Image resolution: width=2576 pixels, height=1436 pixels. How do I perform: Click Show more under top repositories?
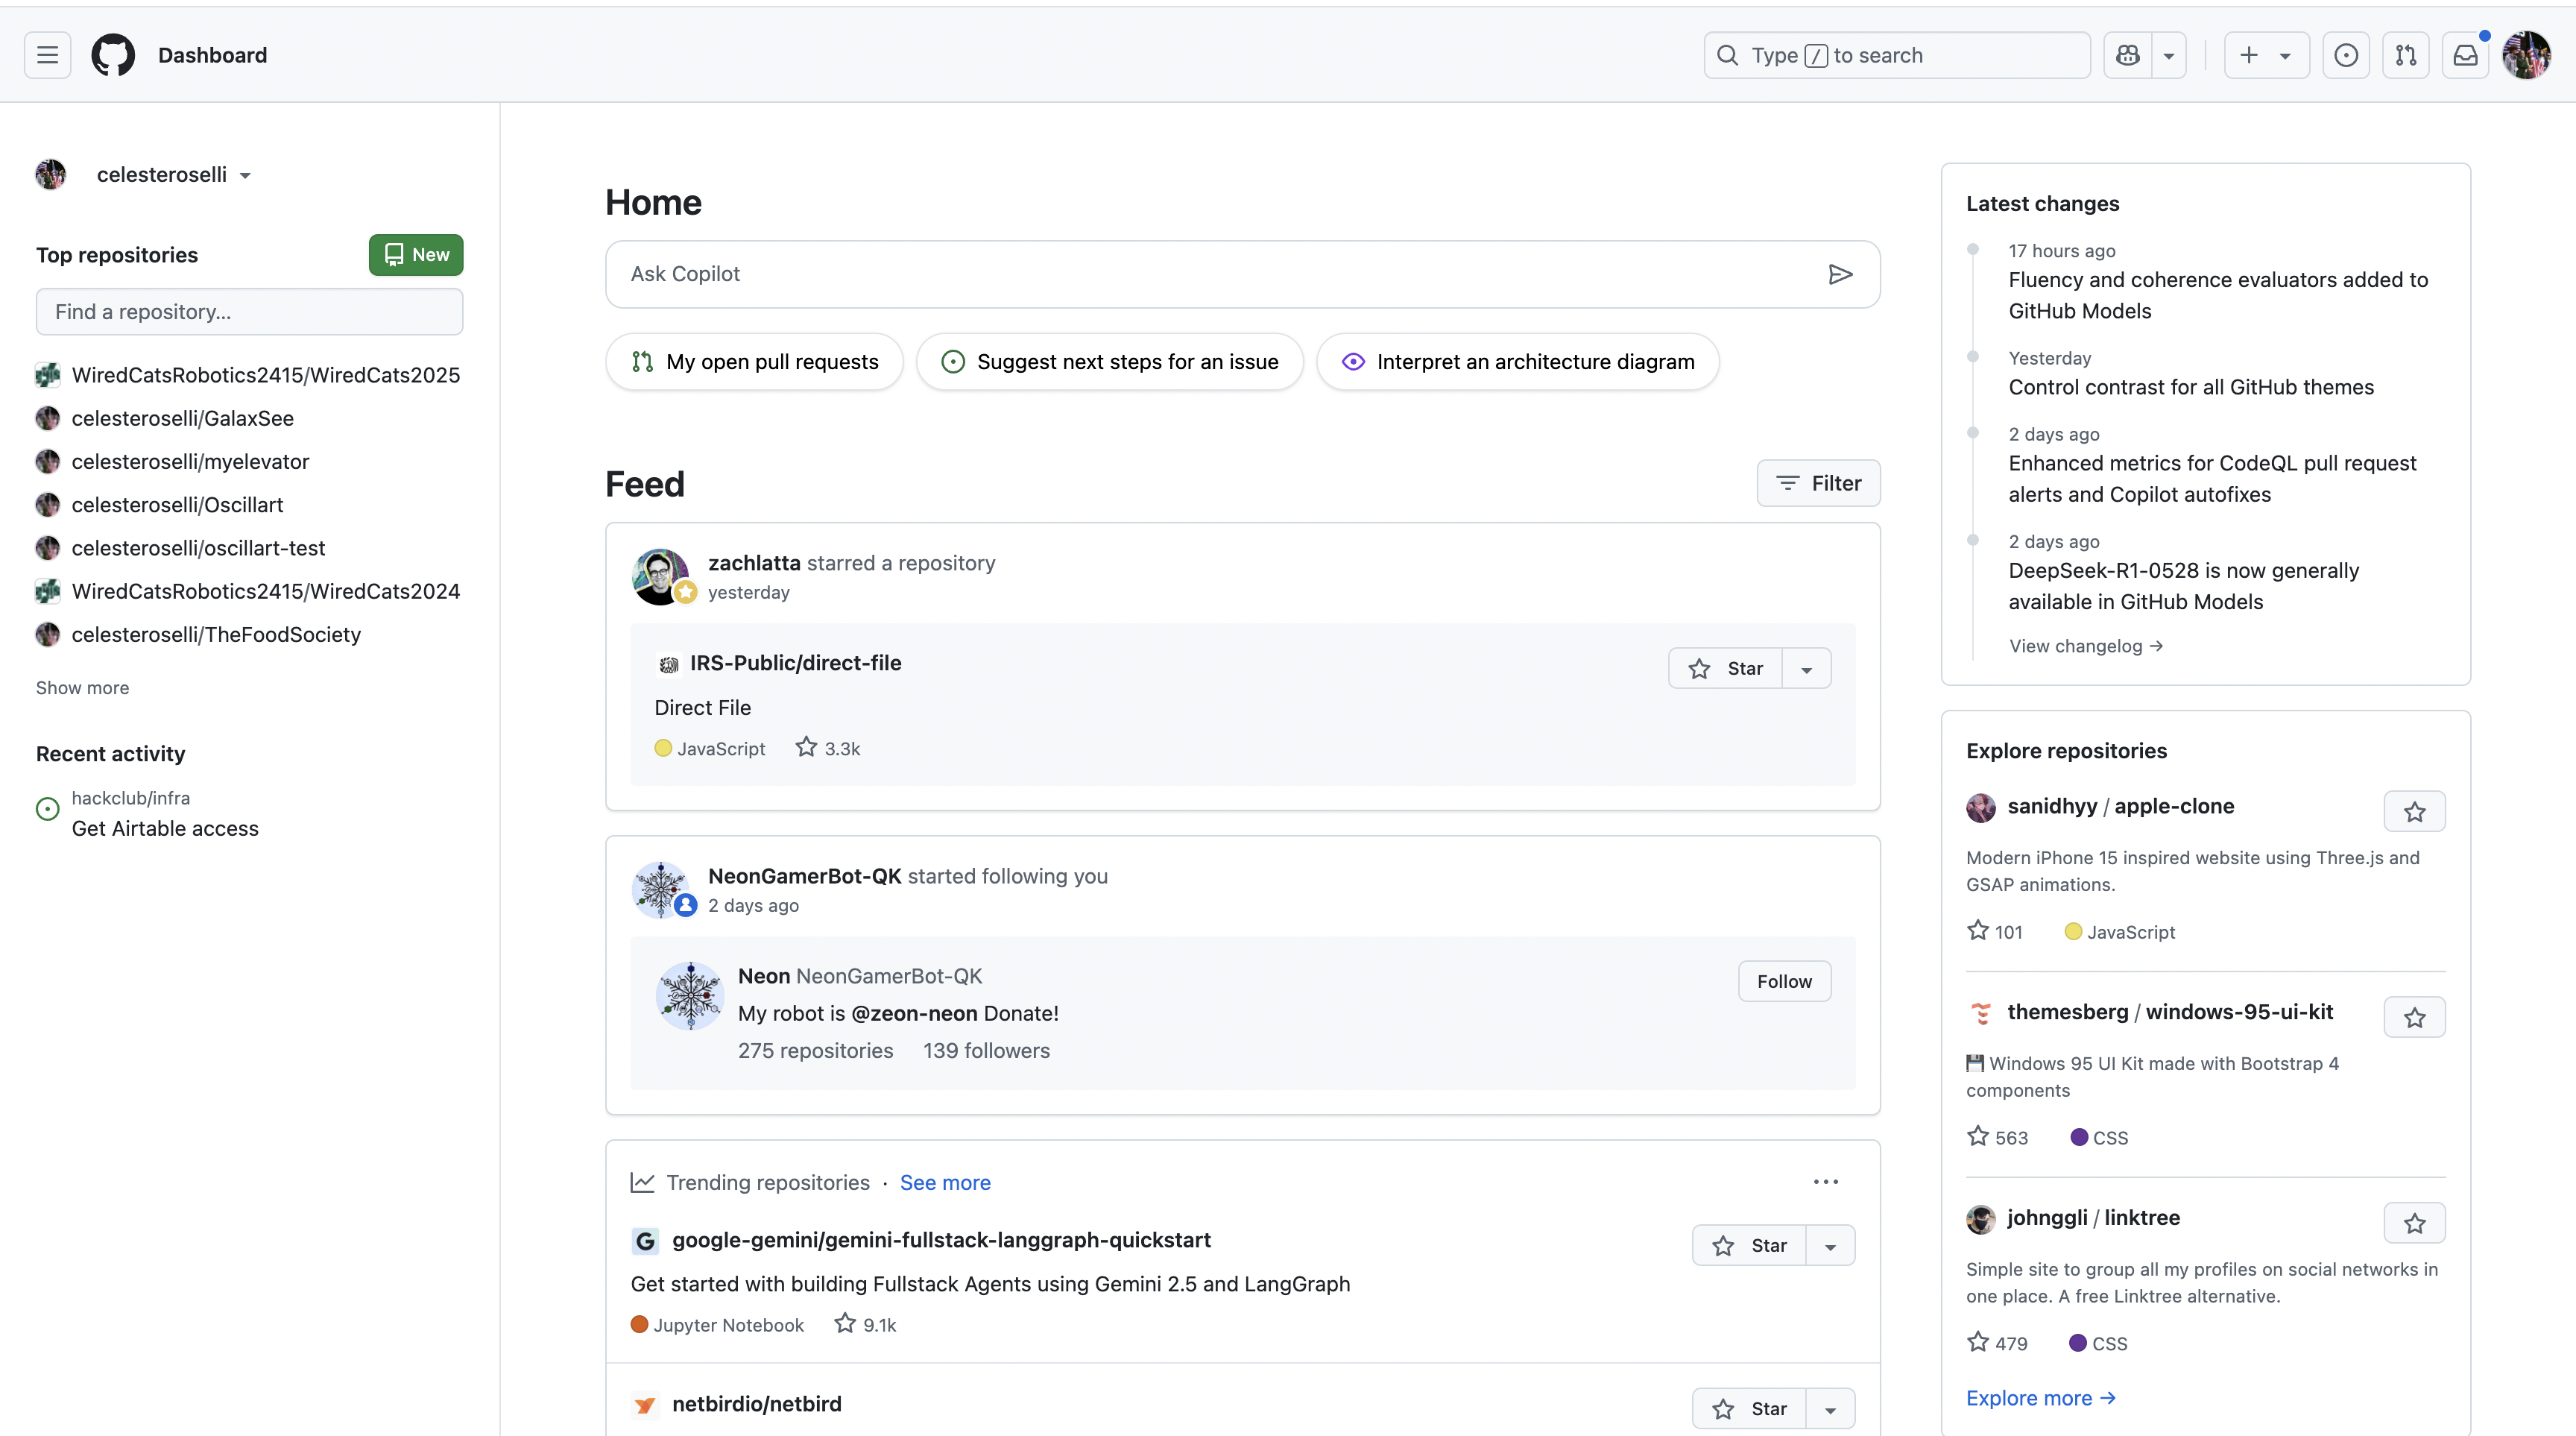82,688
